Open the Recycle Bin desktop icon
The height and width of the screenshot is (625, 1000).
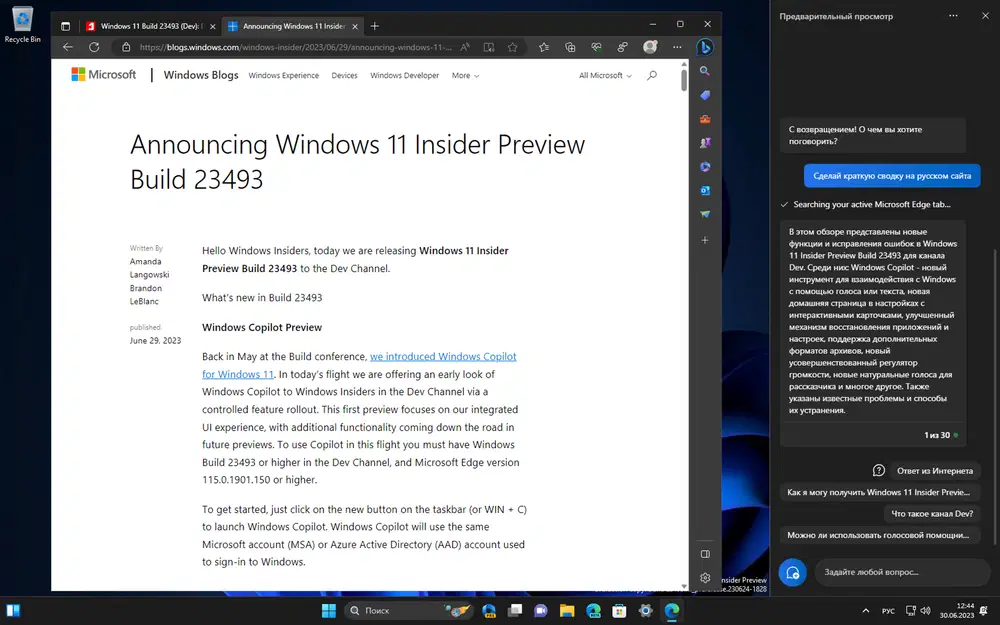click(22, 26)
